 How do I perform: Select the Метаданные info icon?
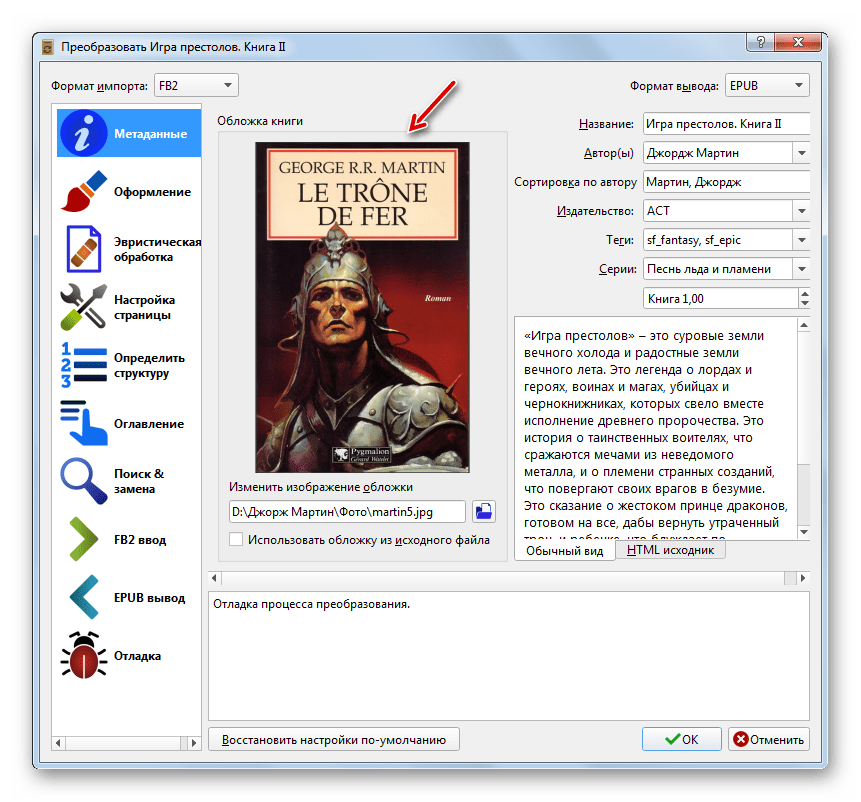click(x=83, y=133)
